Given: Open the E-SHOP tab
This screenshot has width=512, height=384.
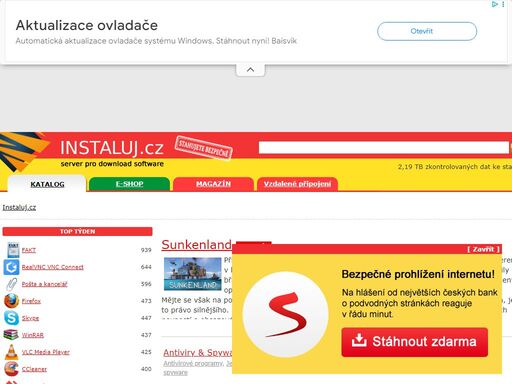Looking at the screenshot, I should point(129,184).
